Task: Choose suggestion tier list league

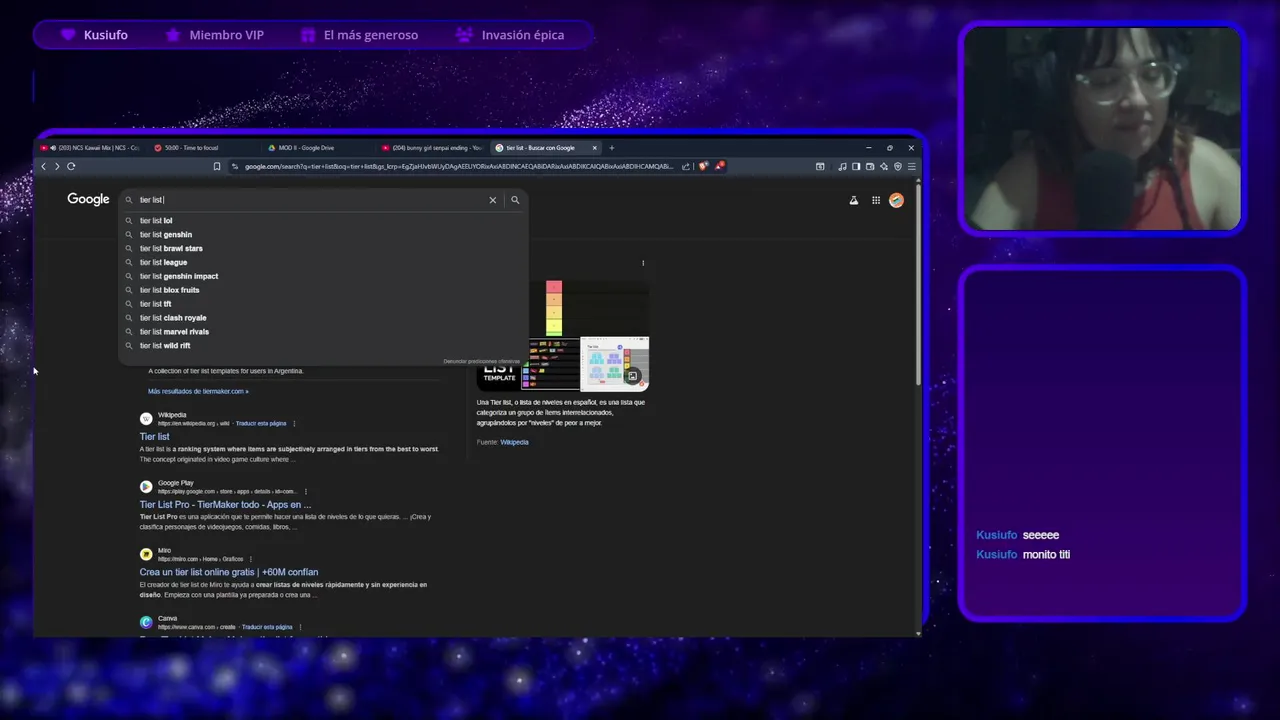Action: click(x=323, y=262)
